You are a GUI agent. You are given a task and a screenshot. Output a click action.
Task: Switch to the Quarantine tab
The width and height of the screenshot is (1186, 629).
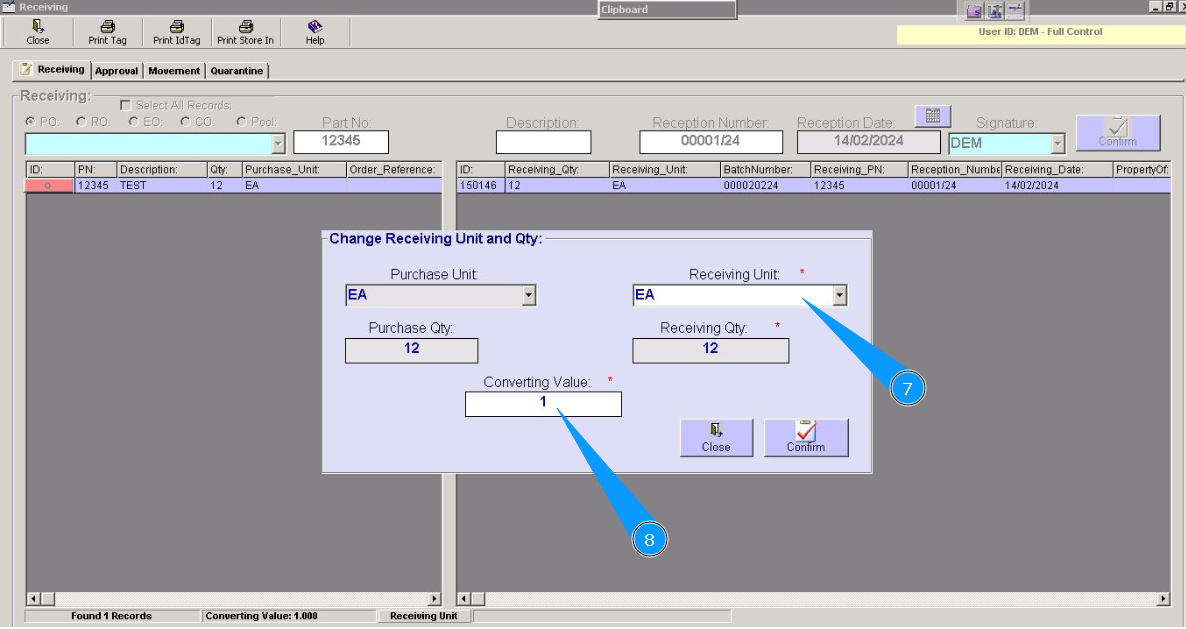(237, 71)
